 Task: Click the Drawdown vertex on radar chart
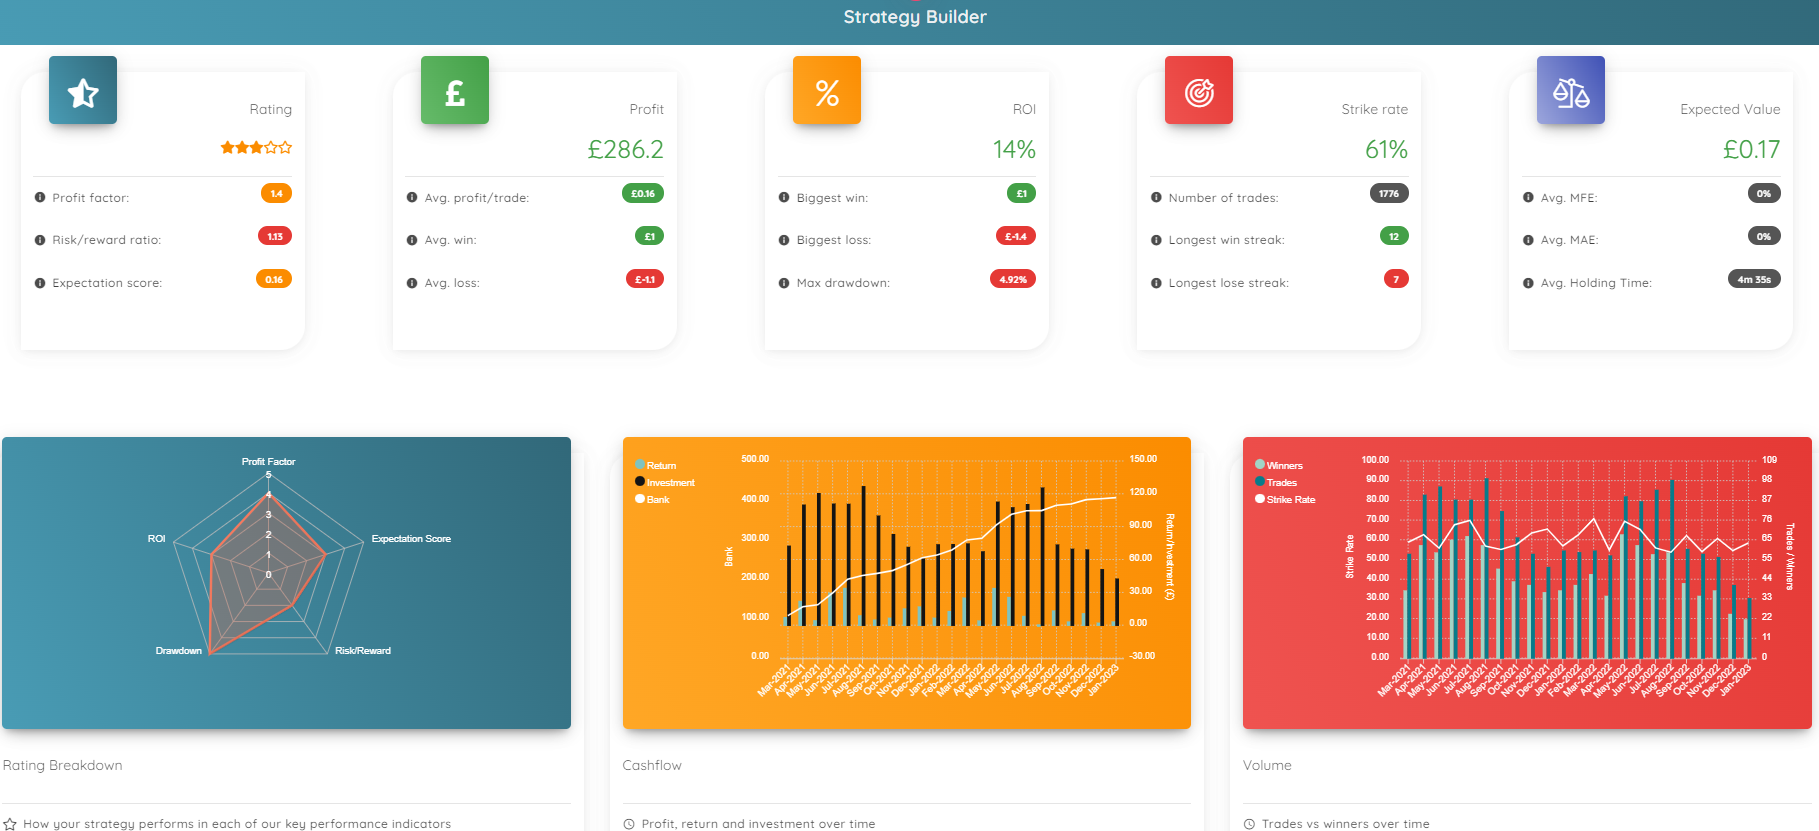tap(209, 653)
